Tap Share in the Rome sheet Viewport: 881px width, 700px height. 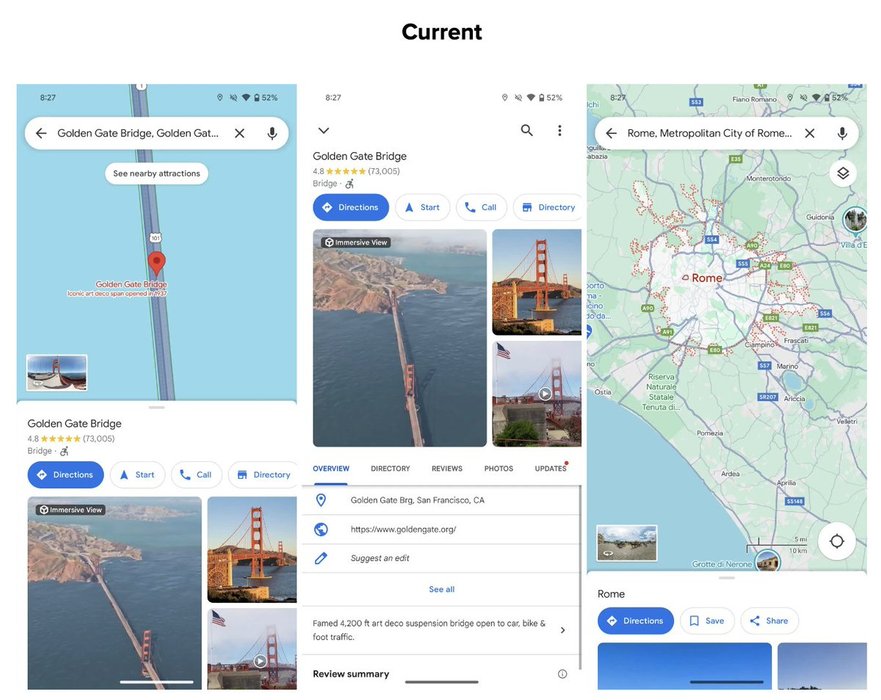pos(769,621)
